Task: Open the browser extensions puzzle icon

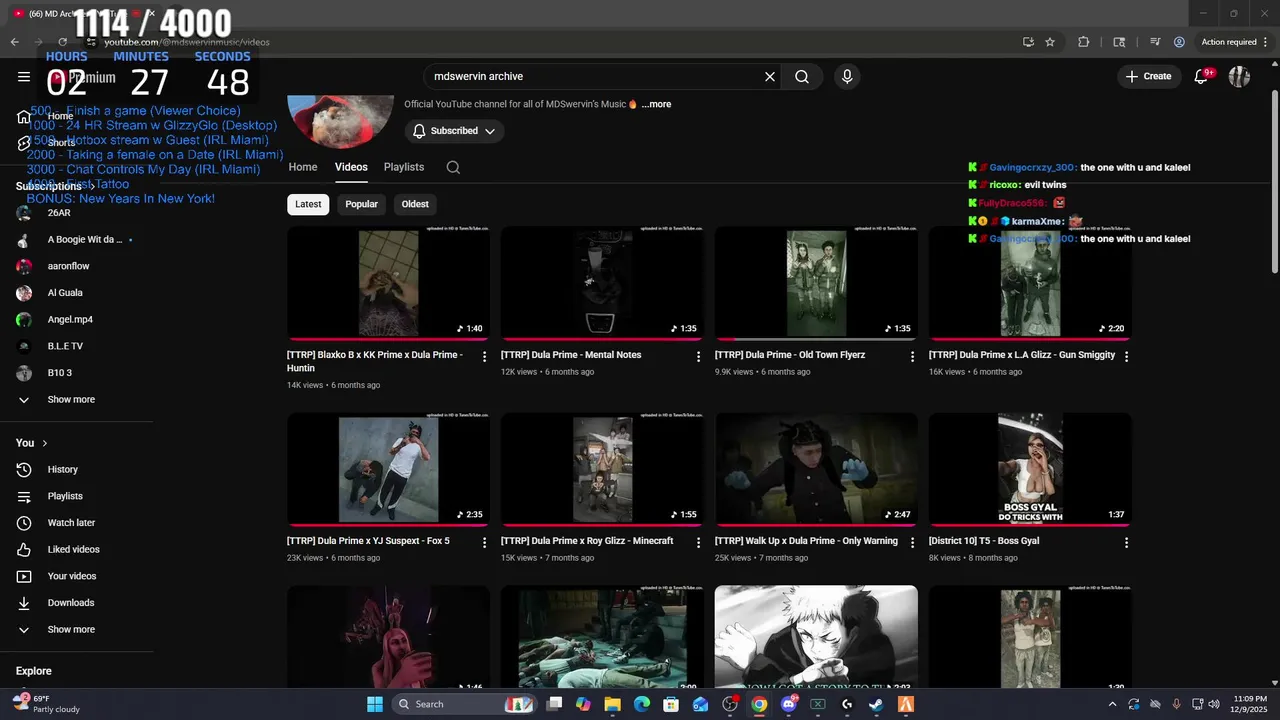Action: click(x=1084, y=42)
